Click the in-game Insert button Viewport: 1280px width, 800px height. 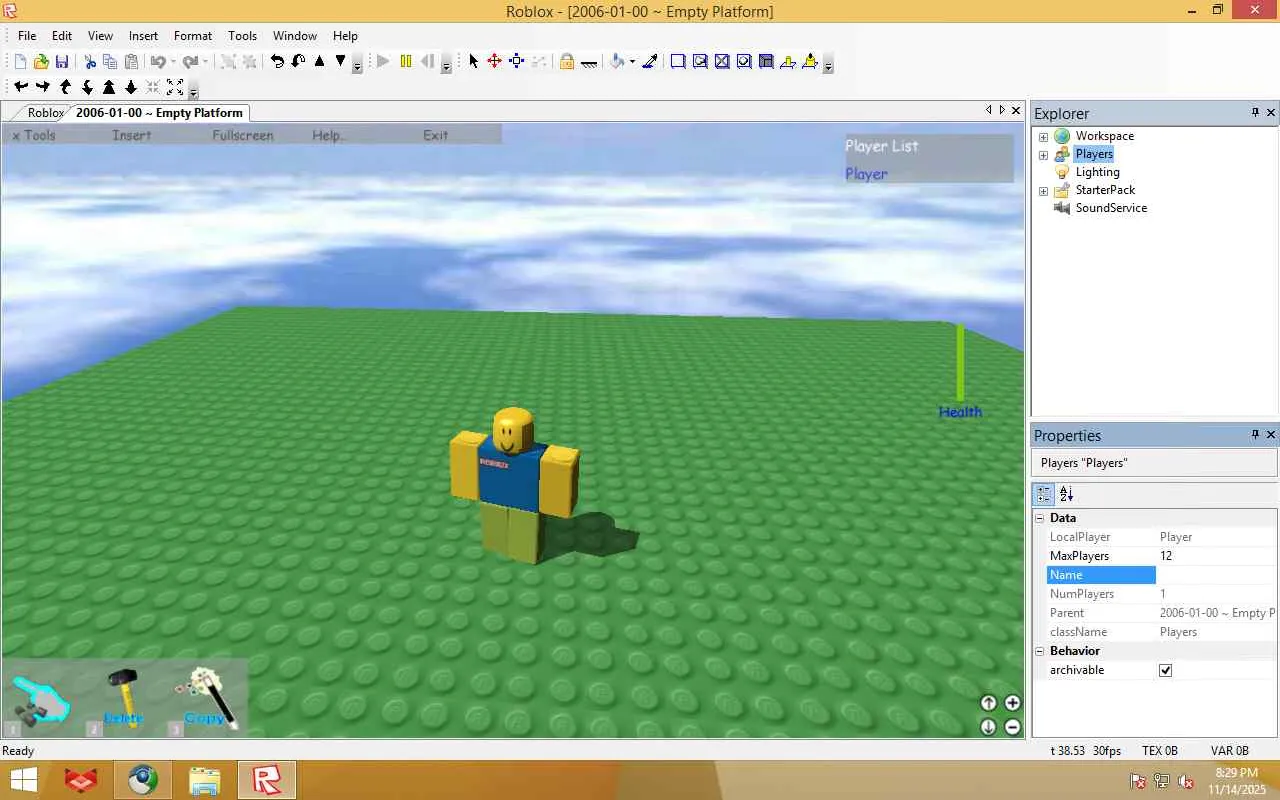tap(132, 135)
